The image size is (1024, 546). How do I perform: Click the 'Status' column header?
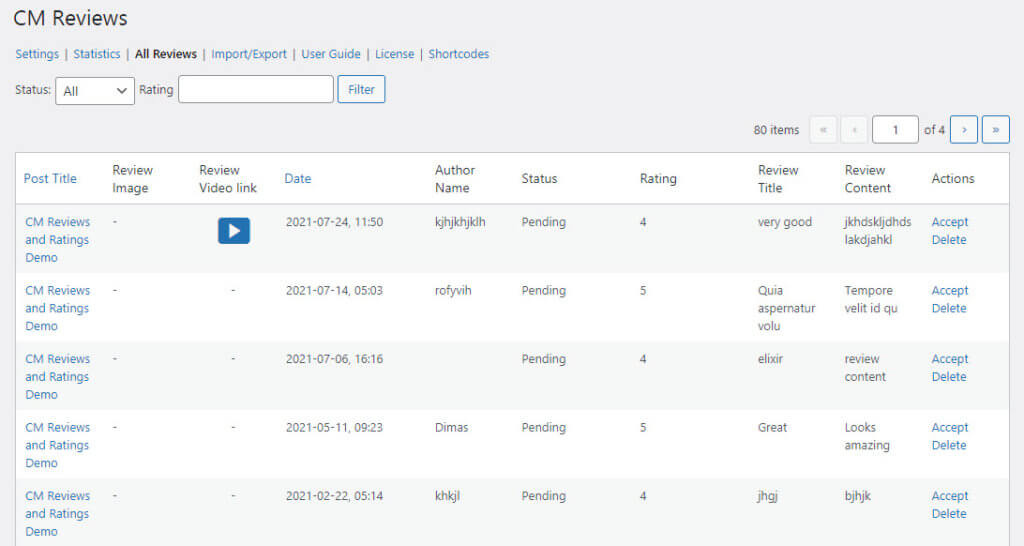click(x=539, y=178)
